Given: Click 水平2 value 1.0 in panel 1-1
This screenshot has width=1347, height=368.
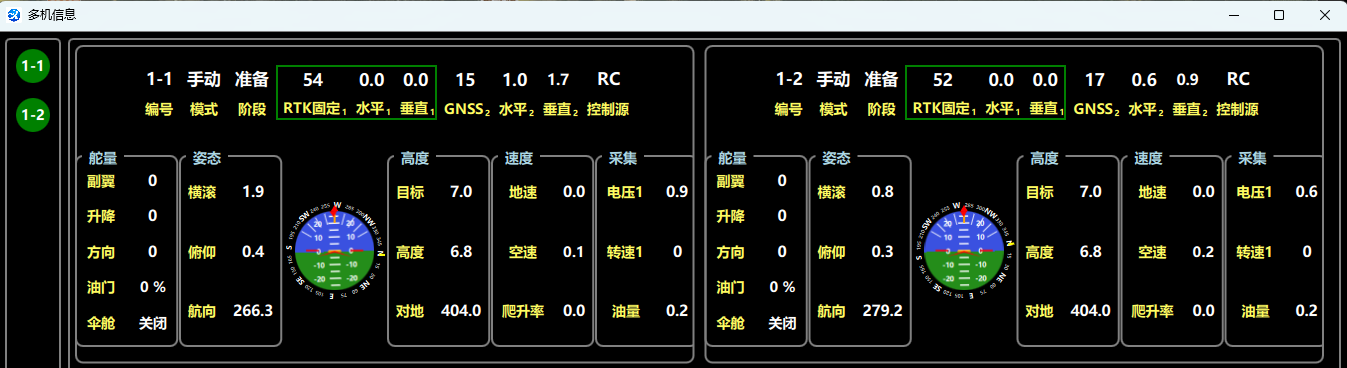Looking at the screenshot, I should click(x=515, y=79).
